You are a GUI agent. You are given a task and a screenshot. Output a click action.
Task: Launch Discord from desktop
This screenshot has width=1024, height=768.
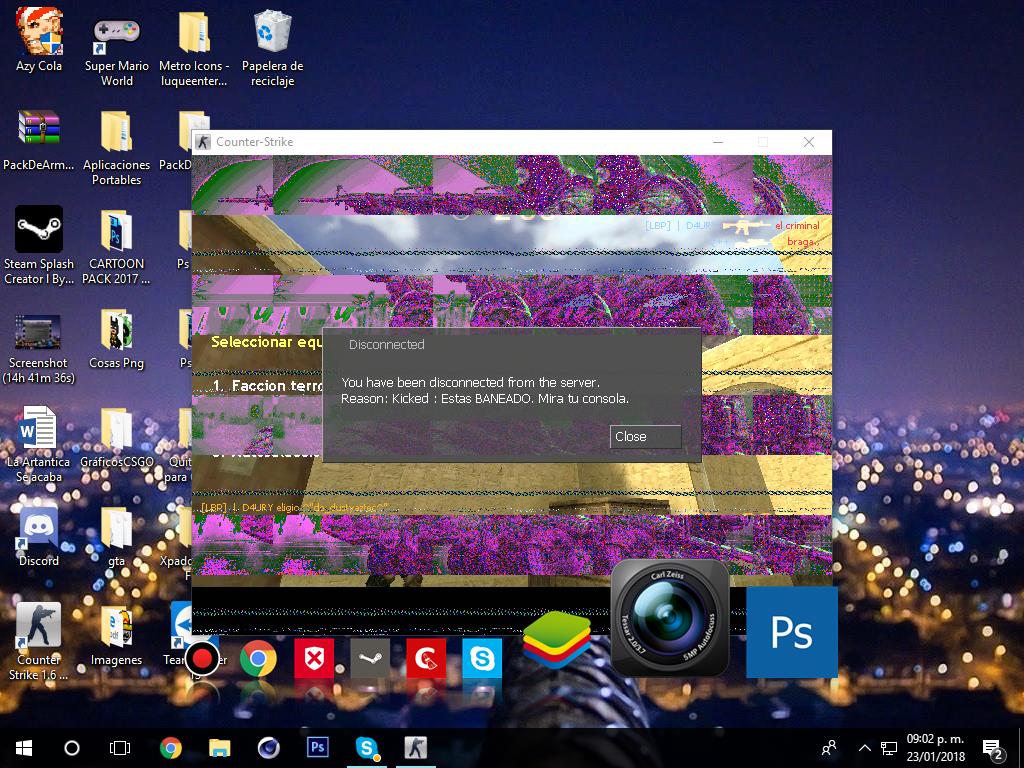[39, 536]
